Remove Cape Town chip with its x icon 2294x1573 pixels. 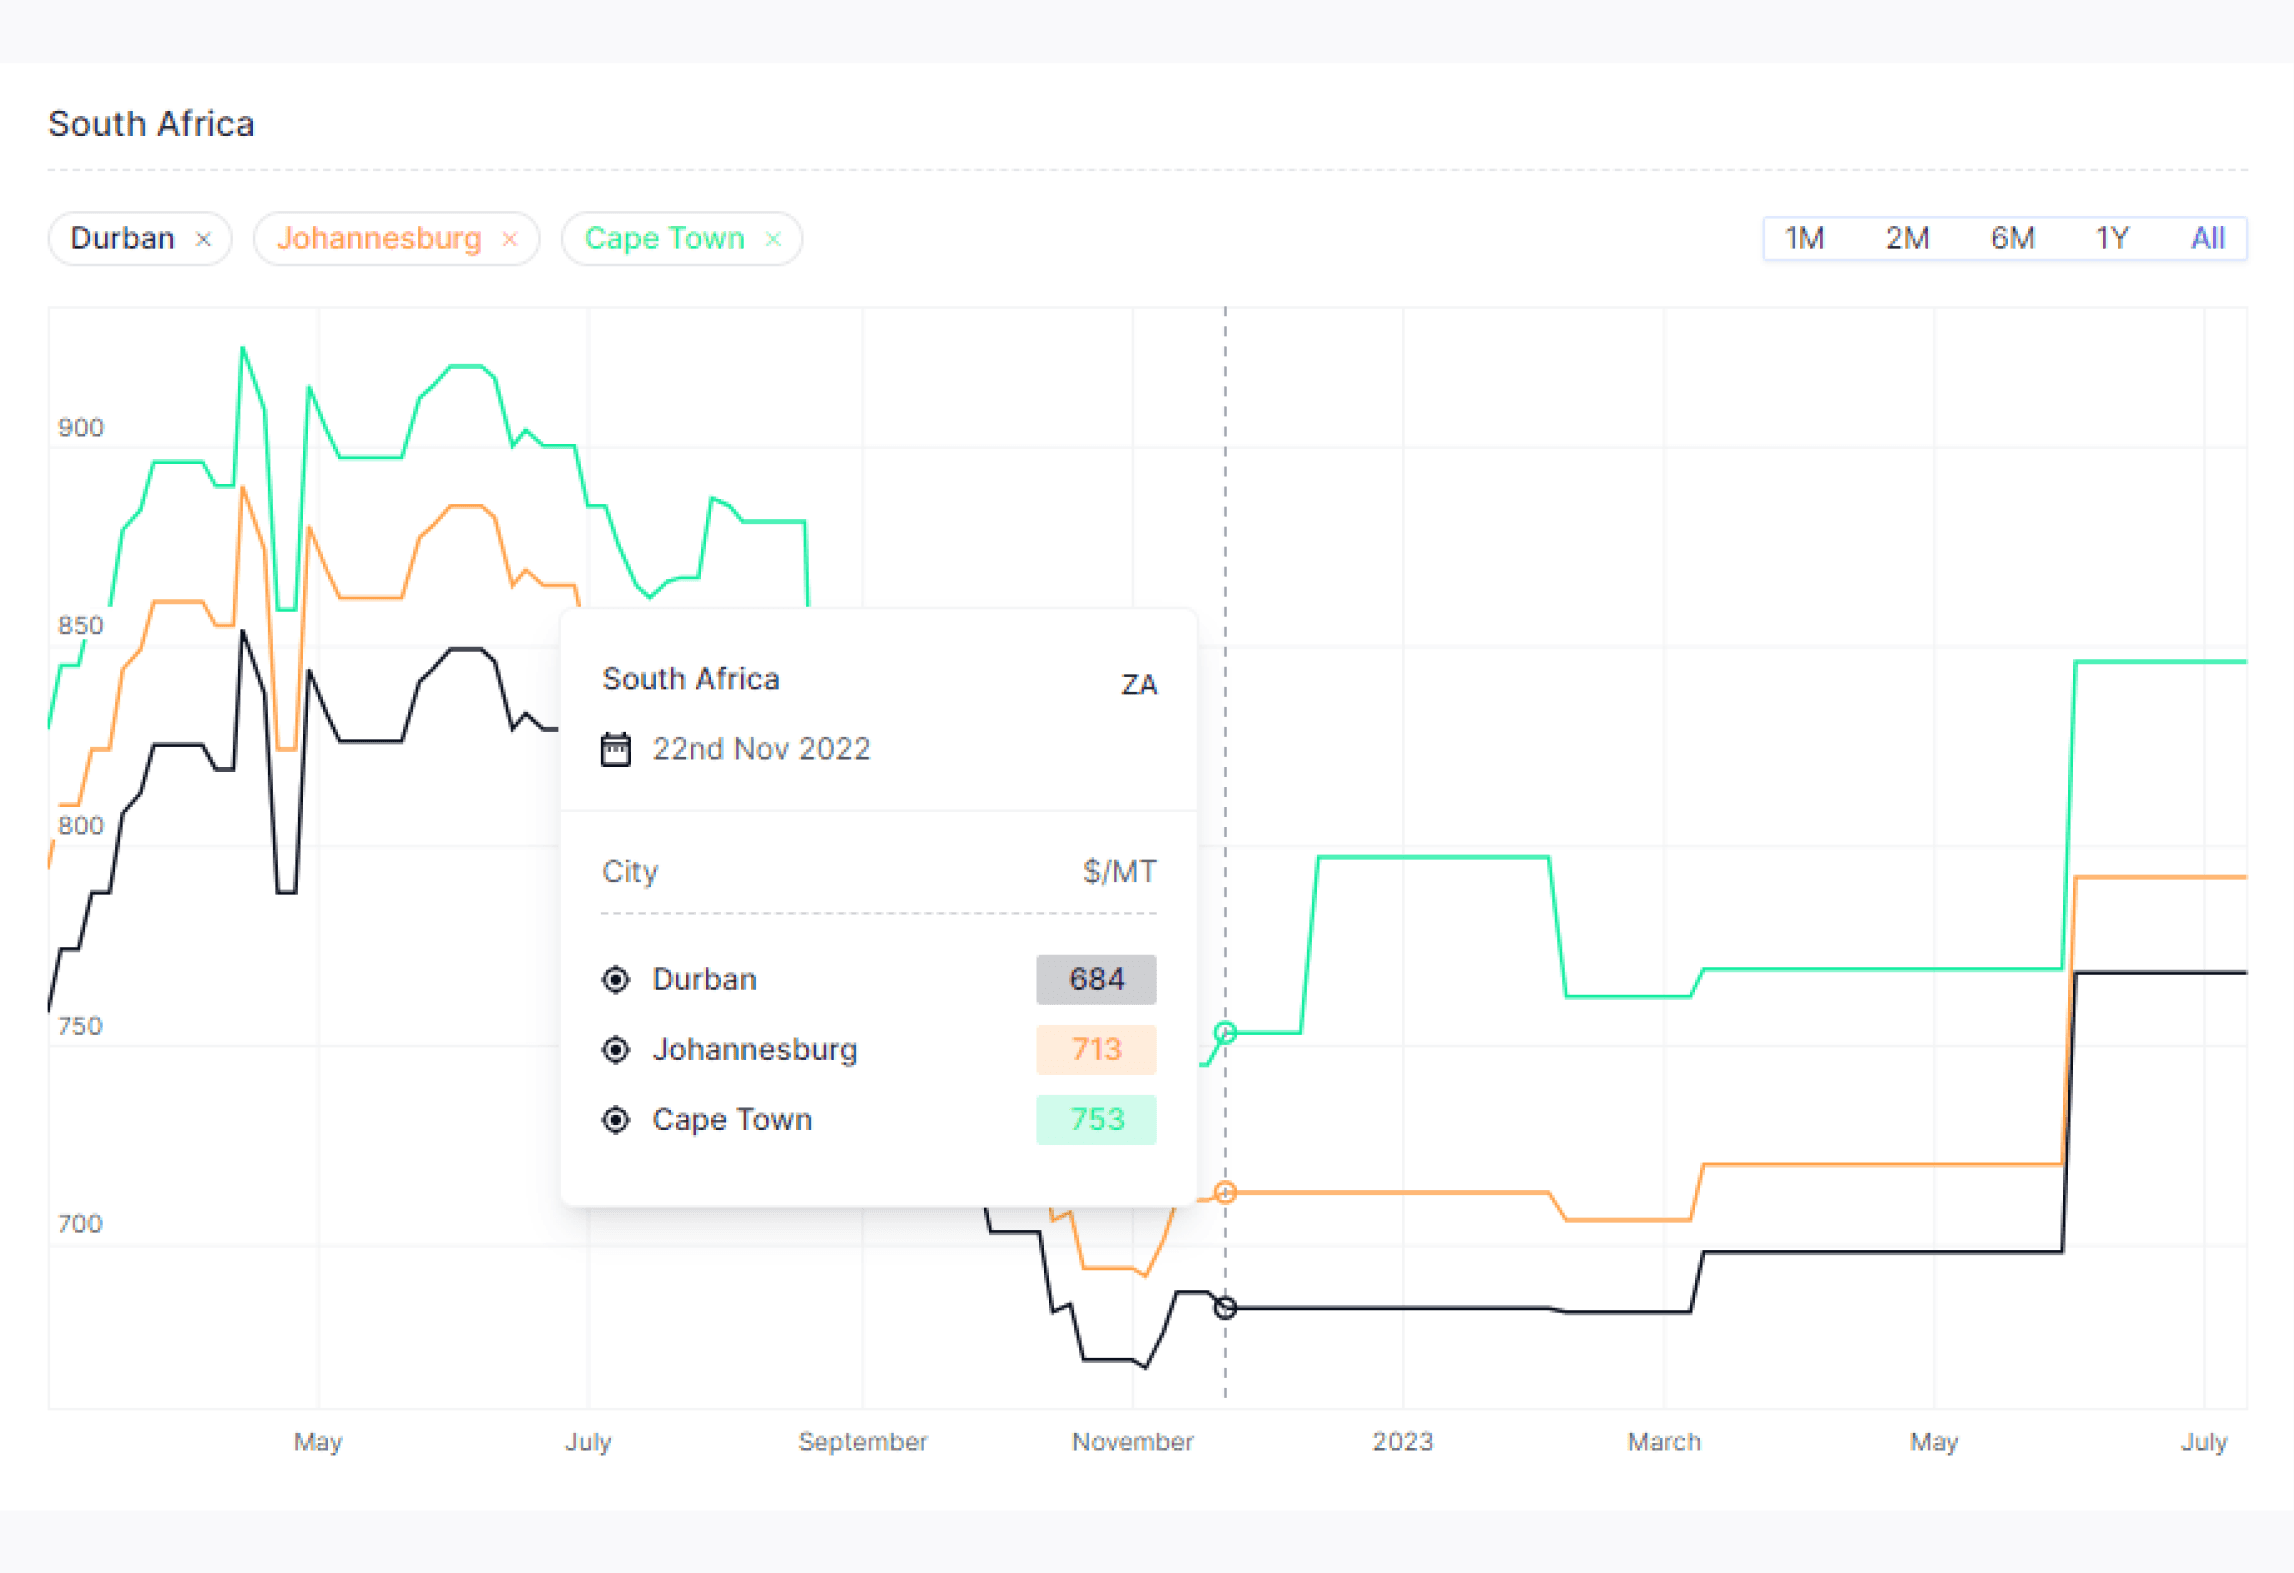772,239
